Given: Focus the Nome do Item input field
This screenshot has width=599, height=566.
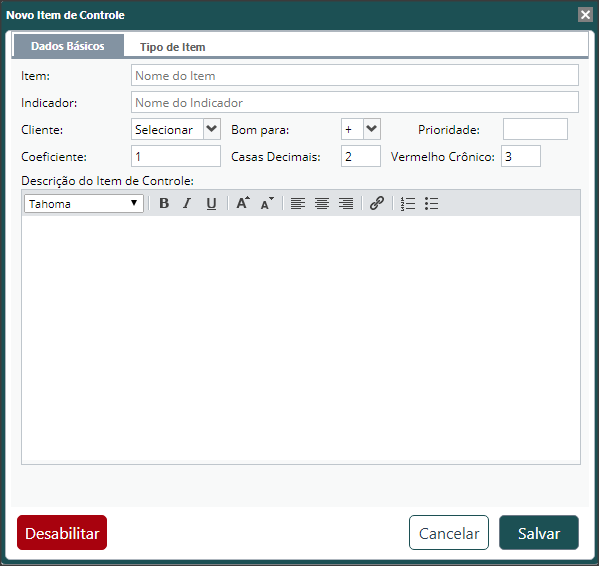Looking at the screenshot, I should 355,75.
